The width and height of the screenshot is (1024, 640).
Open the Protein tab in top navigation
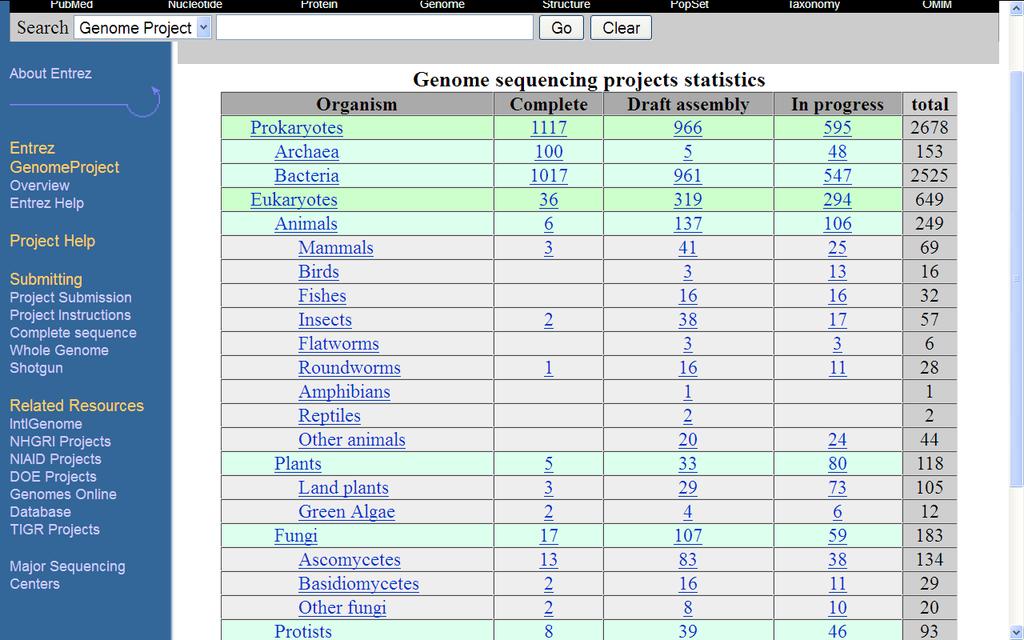tap(319, 5)
